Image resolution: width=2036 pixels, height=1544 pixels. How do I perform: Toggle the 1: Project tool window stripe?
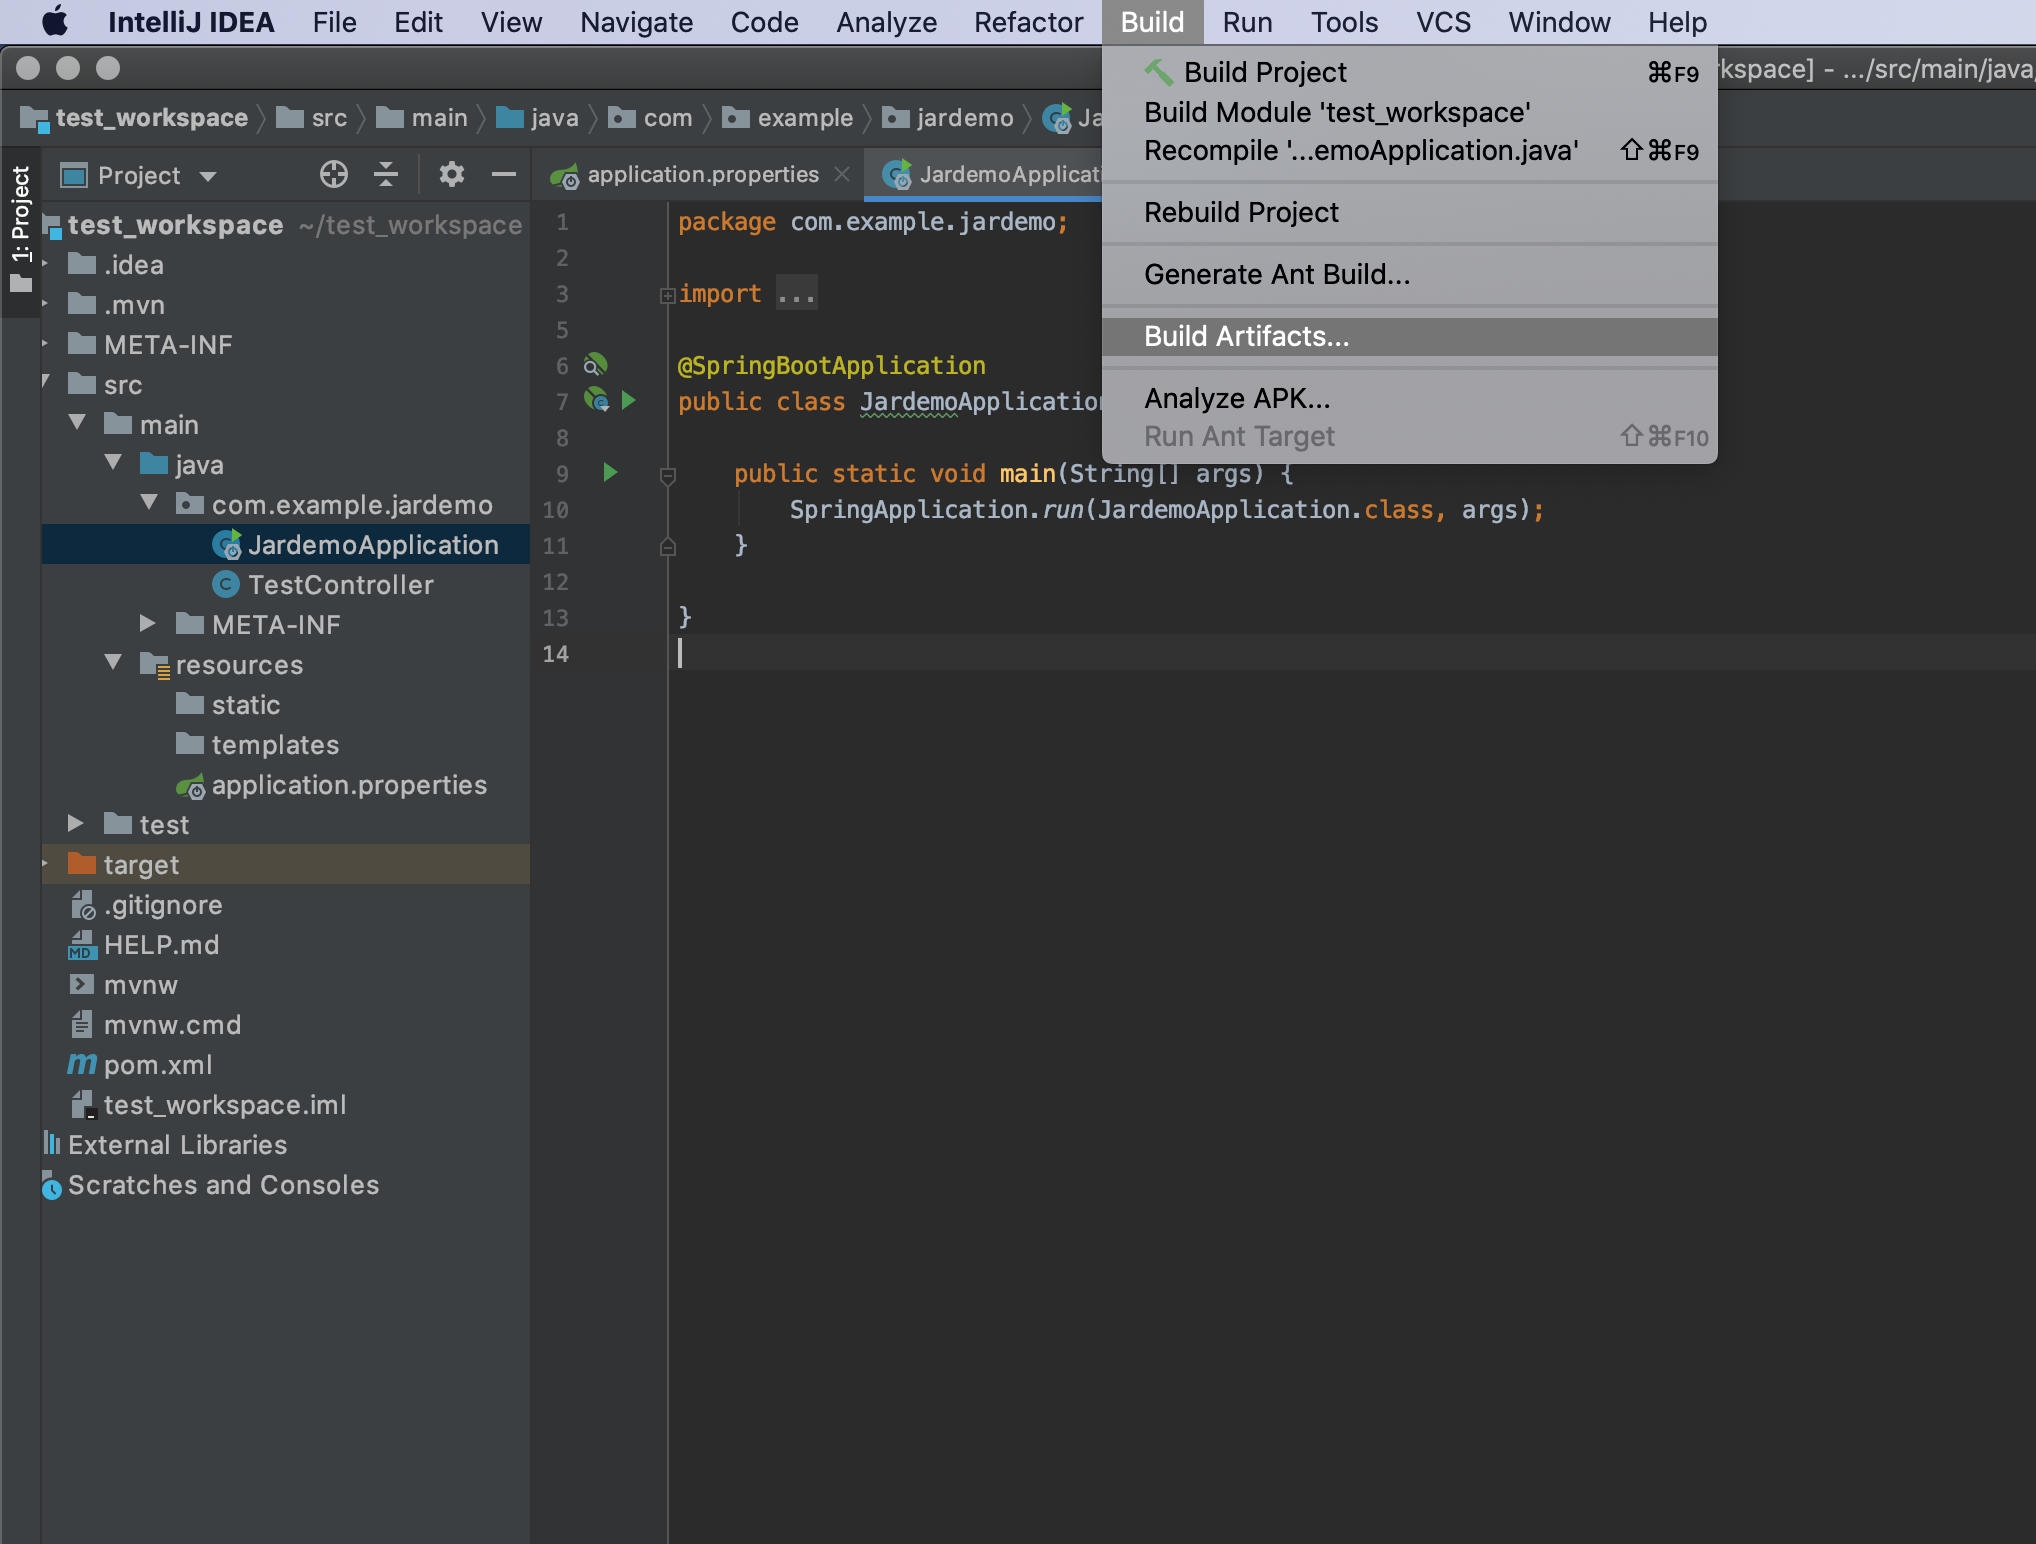[x=21, y=231]
